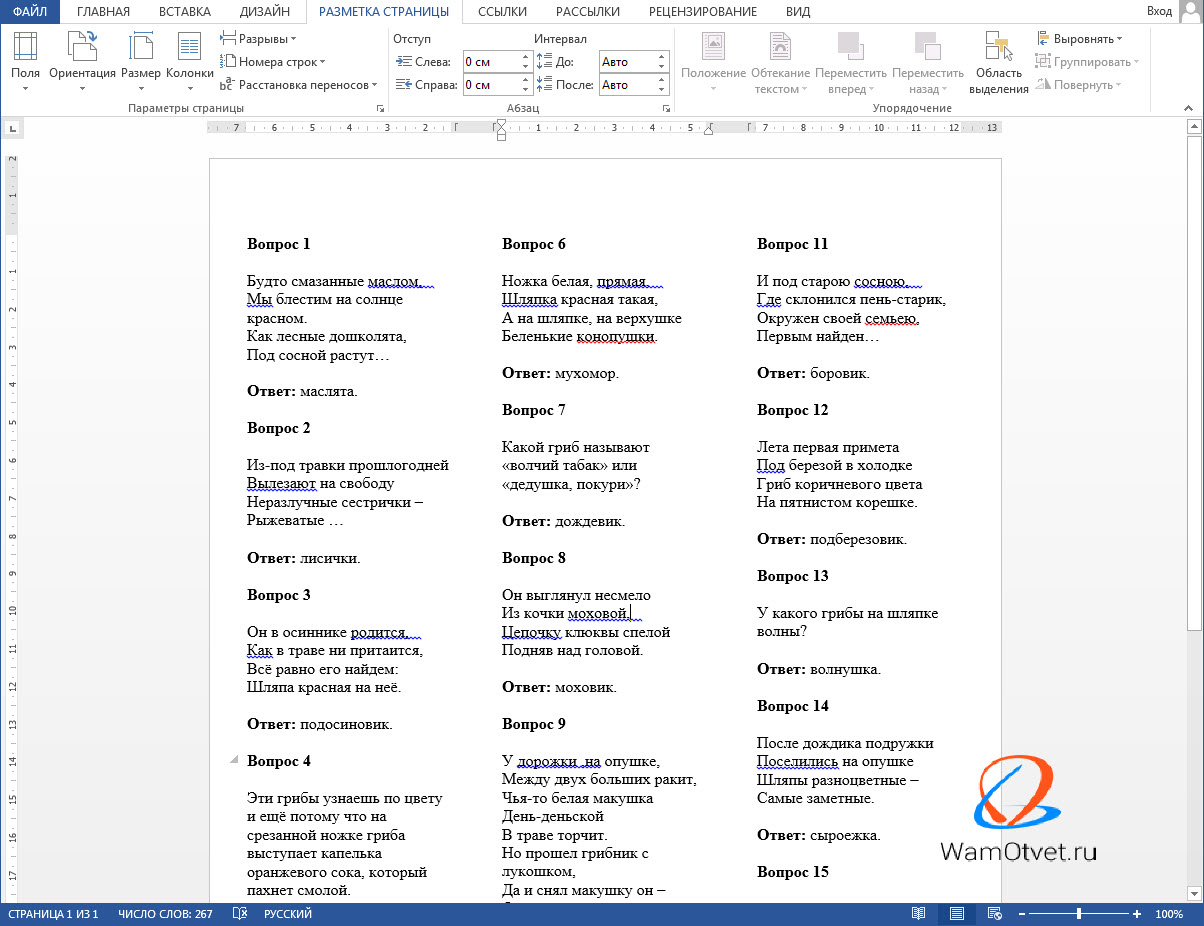The image size is (1204, 926).
Task: Switch to read mode view icon
Action: (x=919, y=914)
